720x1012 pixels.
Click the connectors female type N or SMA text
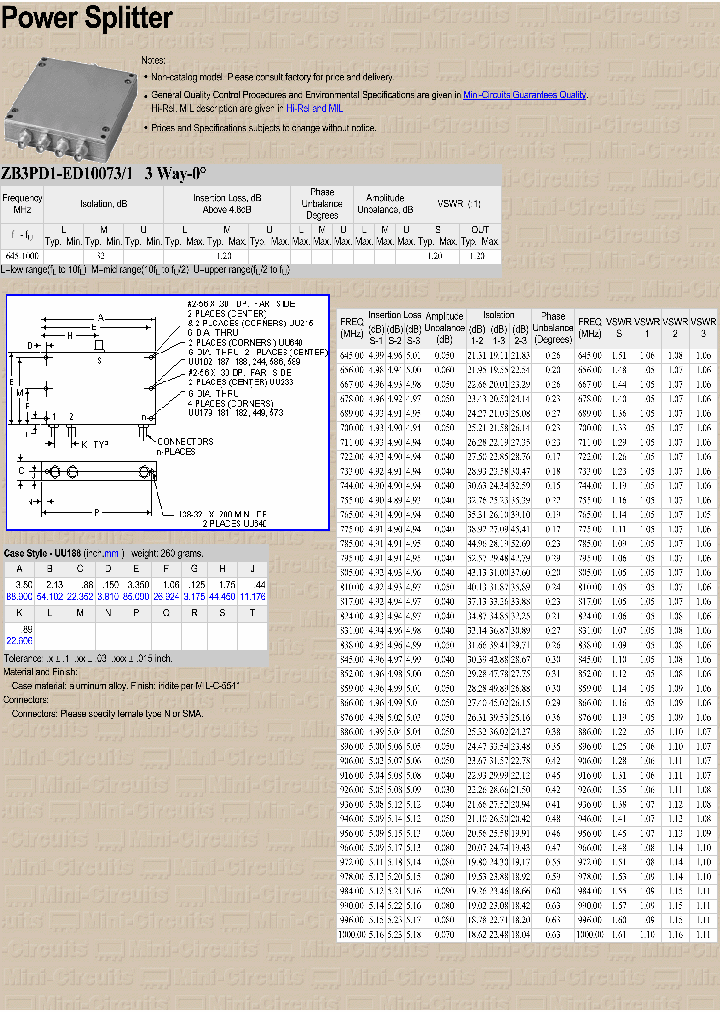click(108, 714)
